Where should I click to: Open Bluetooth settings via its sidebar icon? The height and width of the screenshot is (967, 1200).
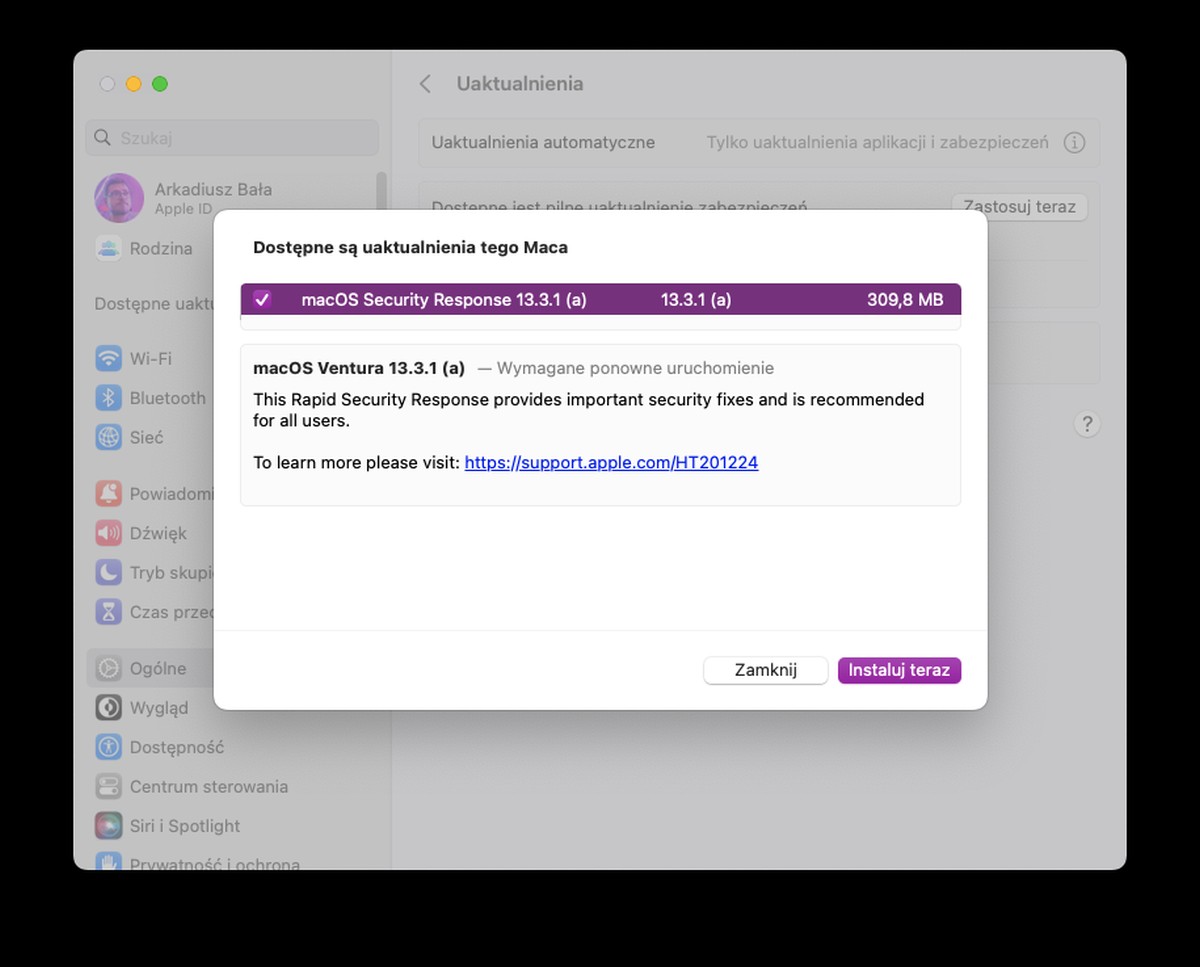pyautogui.click(x=108, y=398)
